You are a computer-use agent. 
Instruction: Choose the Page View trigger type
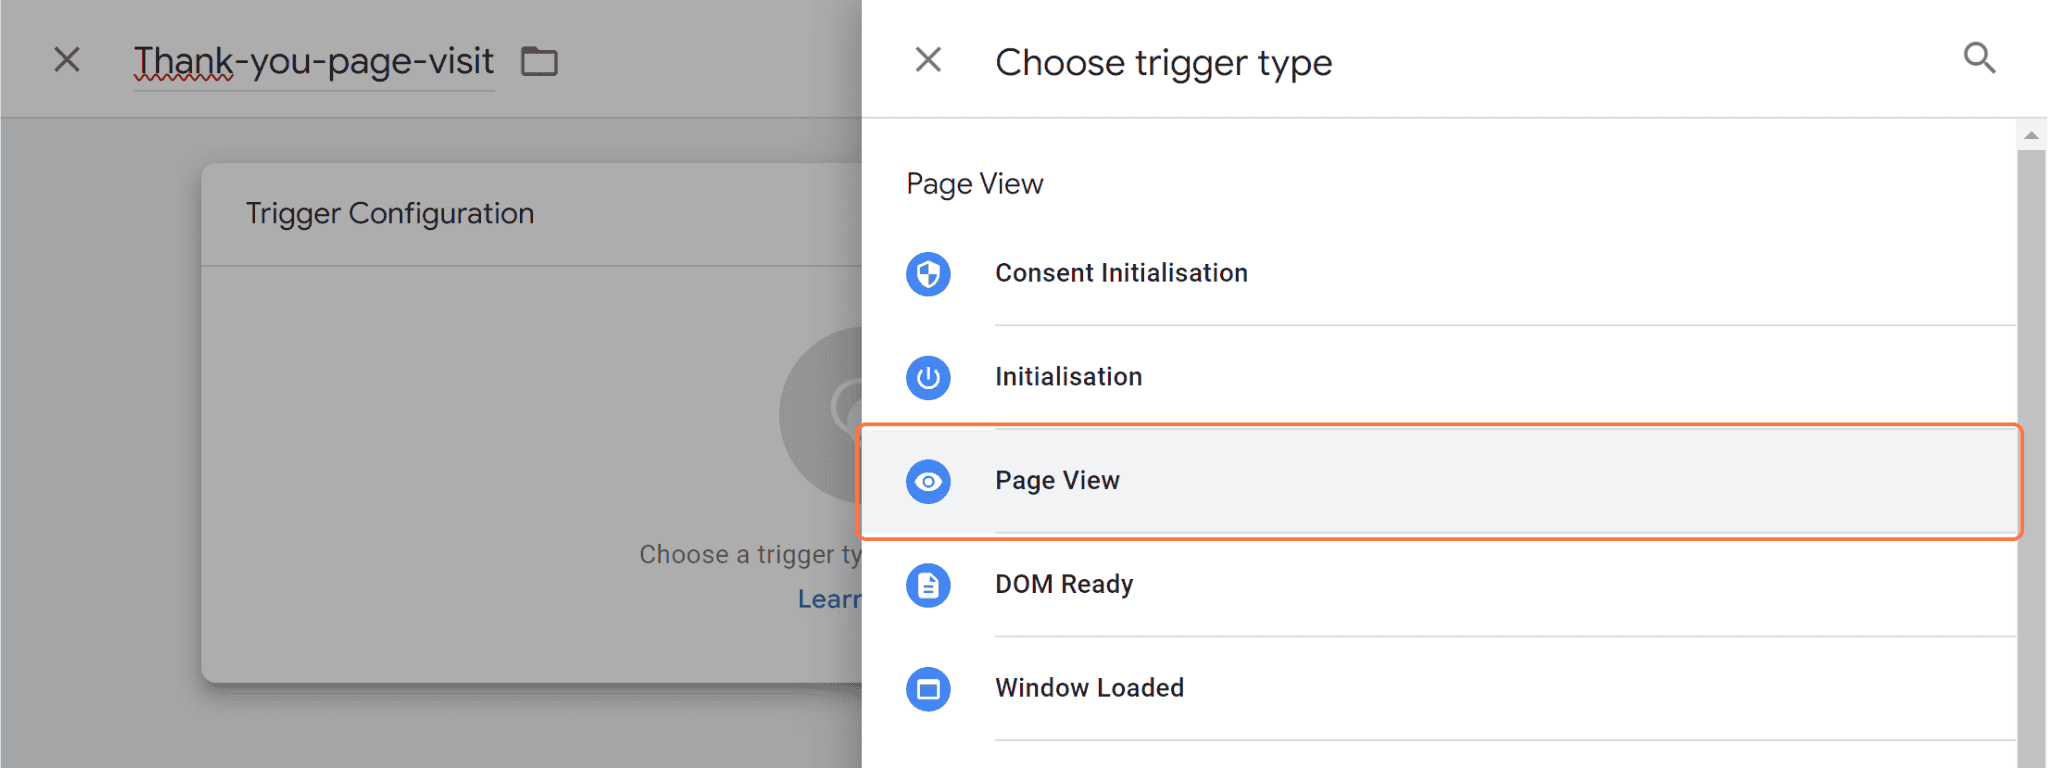(x=1439, y=482)
